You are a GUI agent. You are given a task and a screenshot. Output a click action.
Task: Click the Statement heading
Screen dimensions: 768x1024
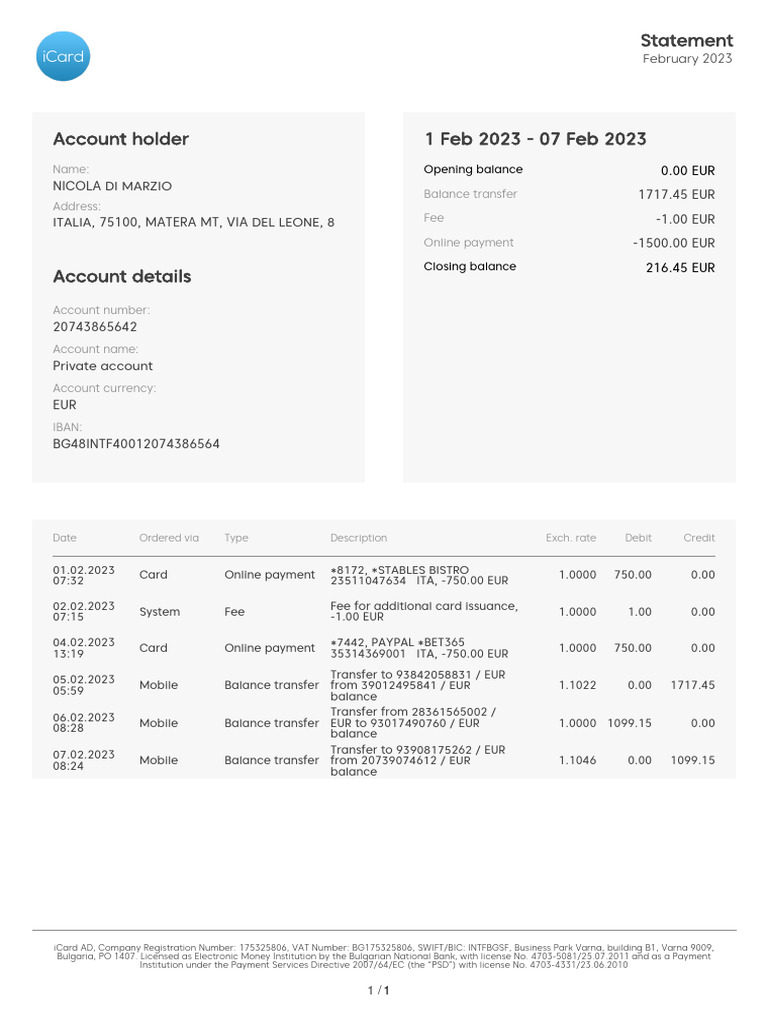[686, 41]
